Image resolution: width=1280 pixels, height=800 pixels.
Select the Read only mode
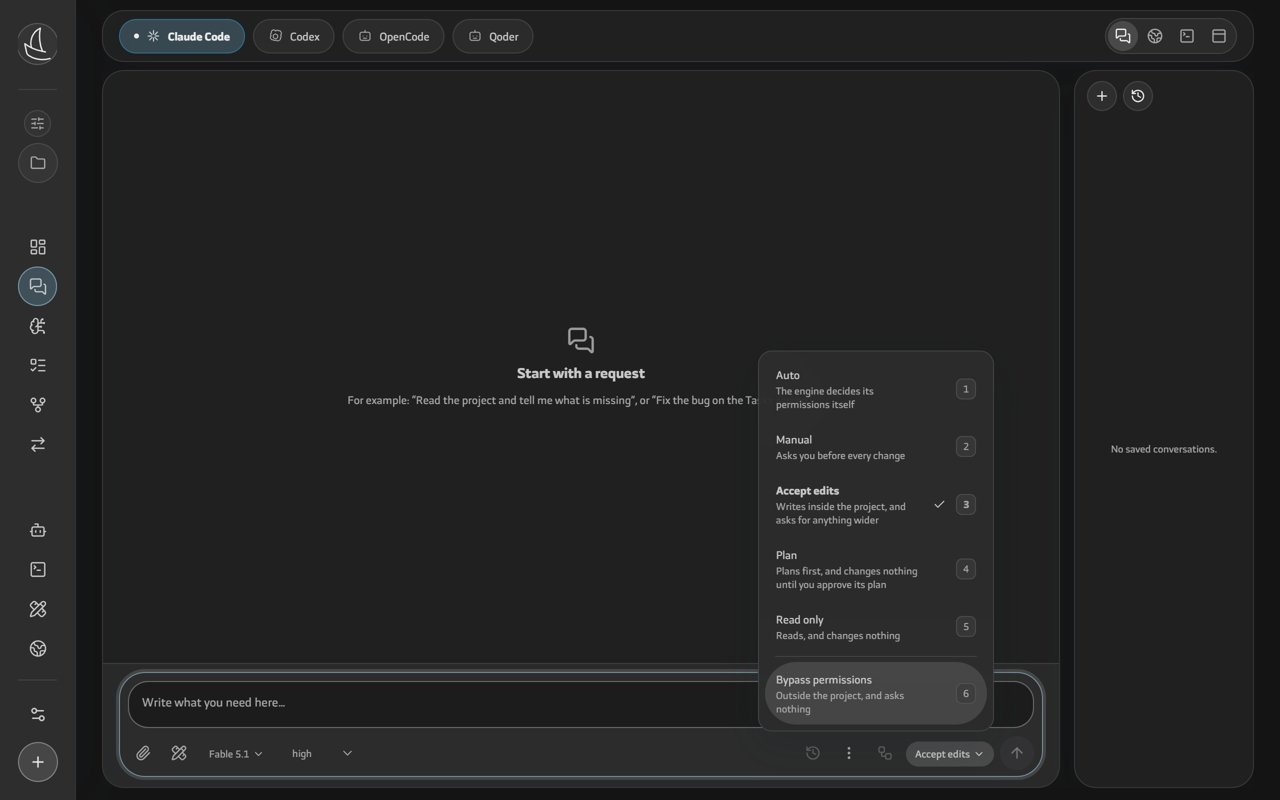coord(876,627)
